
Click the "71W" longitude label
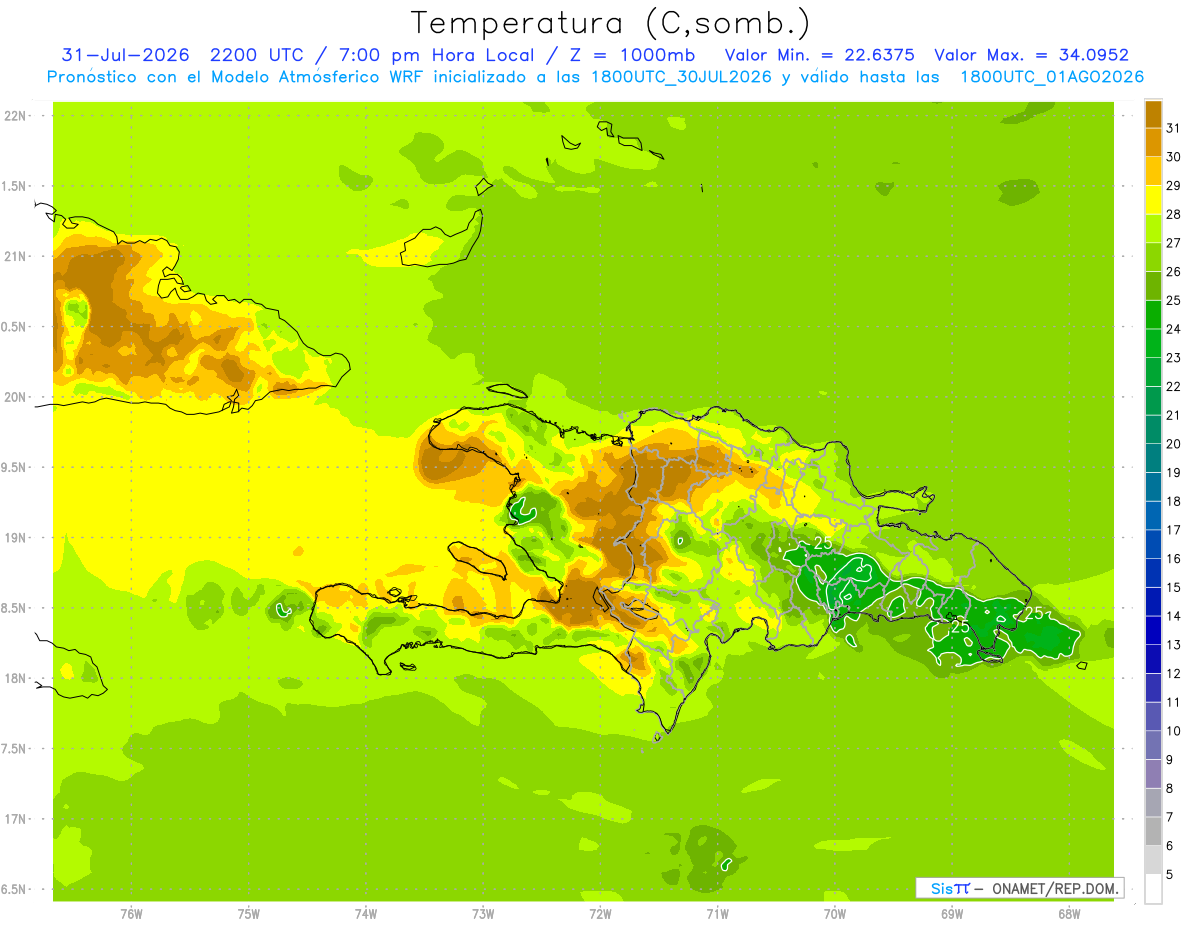[717, 914]
